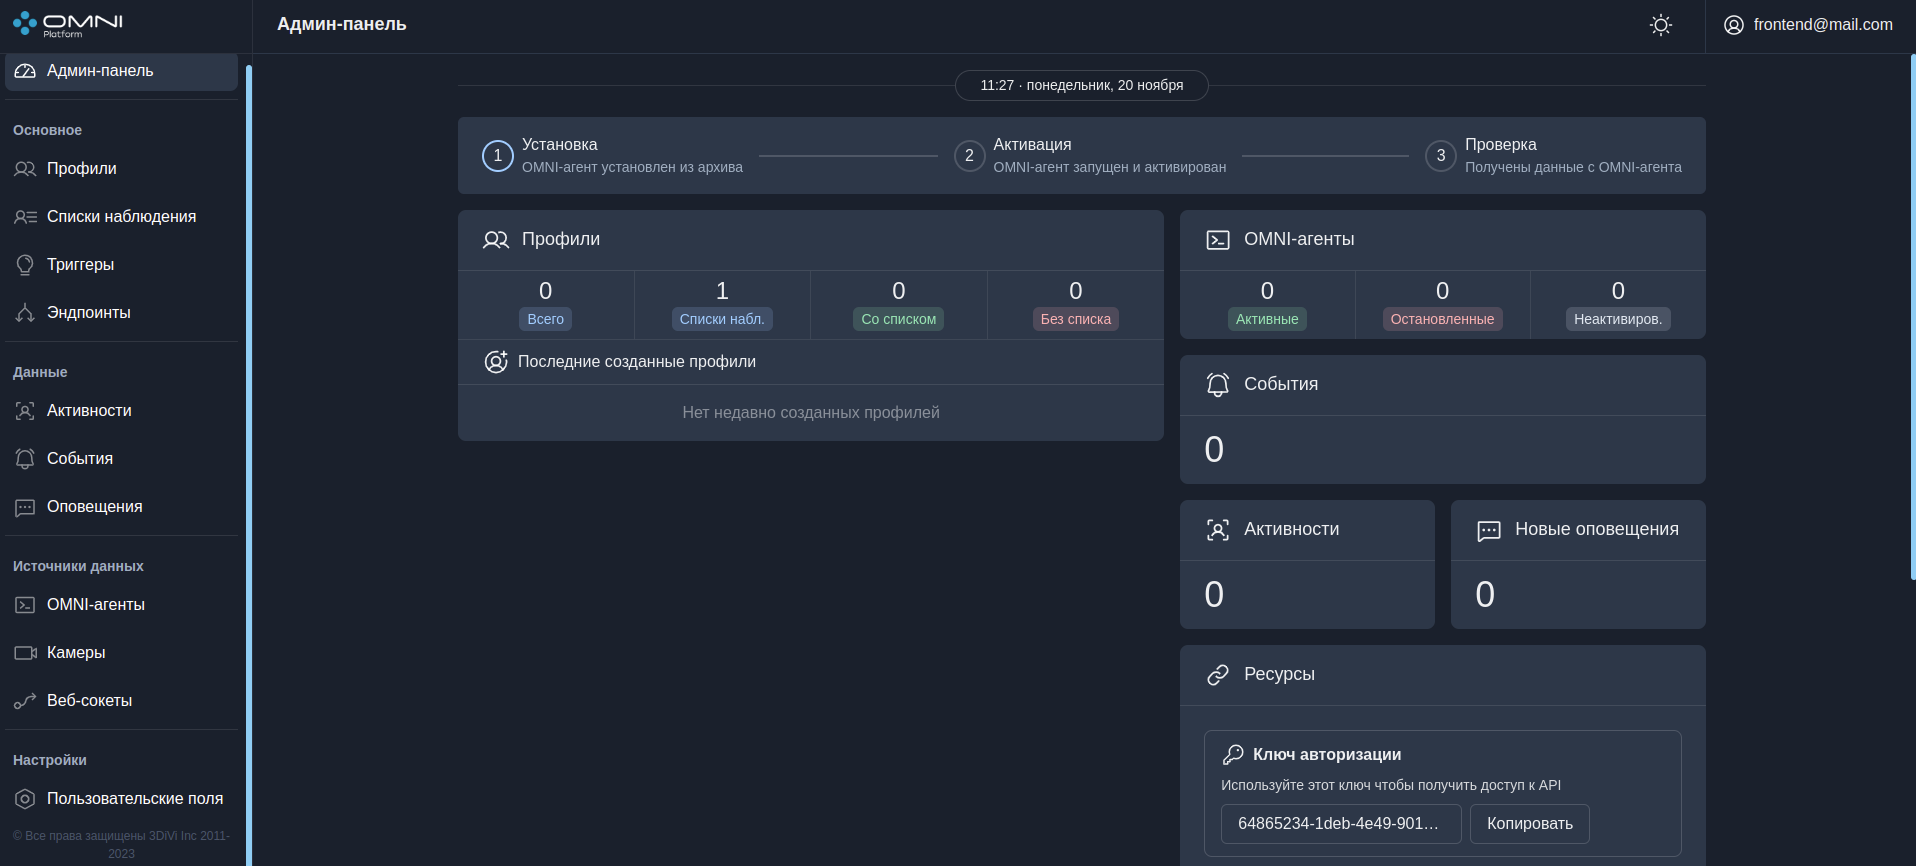Click the Копировать button
Image resolution: width=1916 pixels, height=866 pixels.
coord(1530,824)
